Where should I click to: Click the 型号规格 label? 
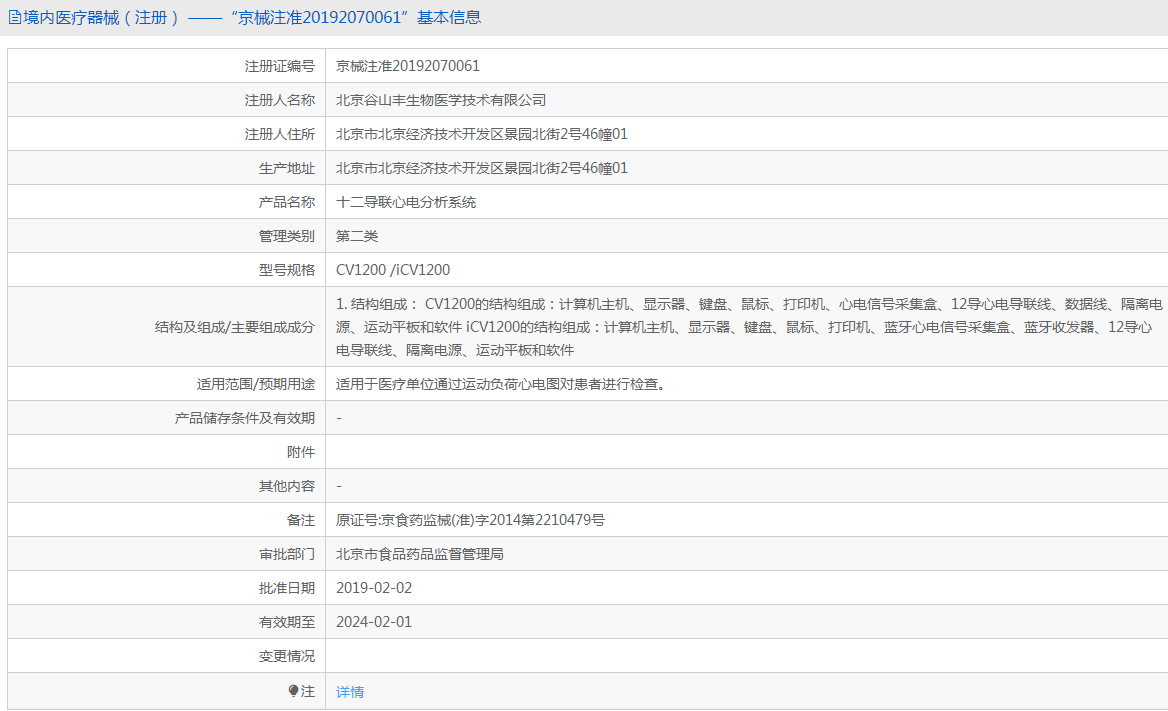click(x=287, y=270)
